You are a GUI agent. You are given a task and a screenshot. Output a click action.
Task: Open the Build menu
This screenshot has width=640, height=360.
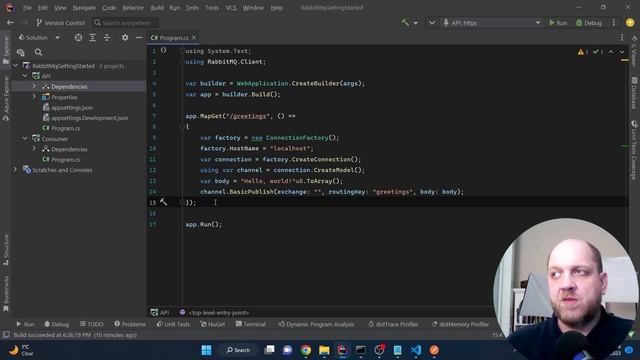point(157,8)
